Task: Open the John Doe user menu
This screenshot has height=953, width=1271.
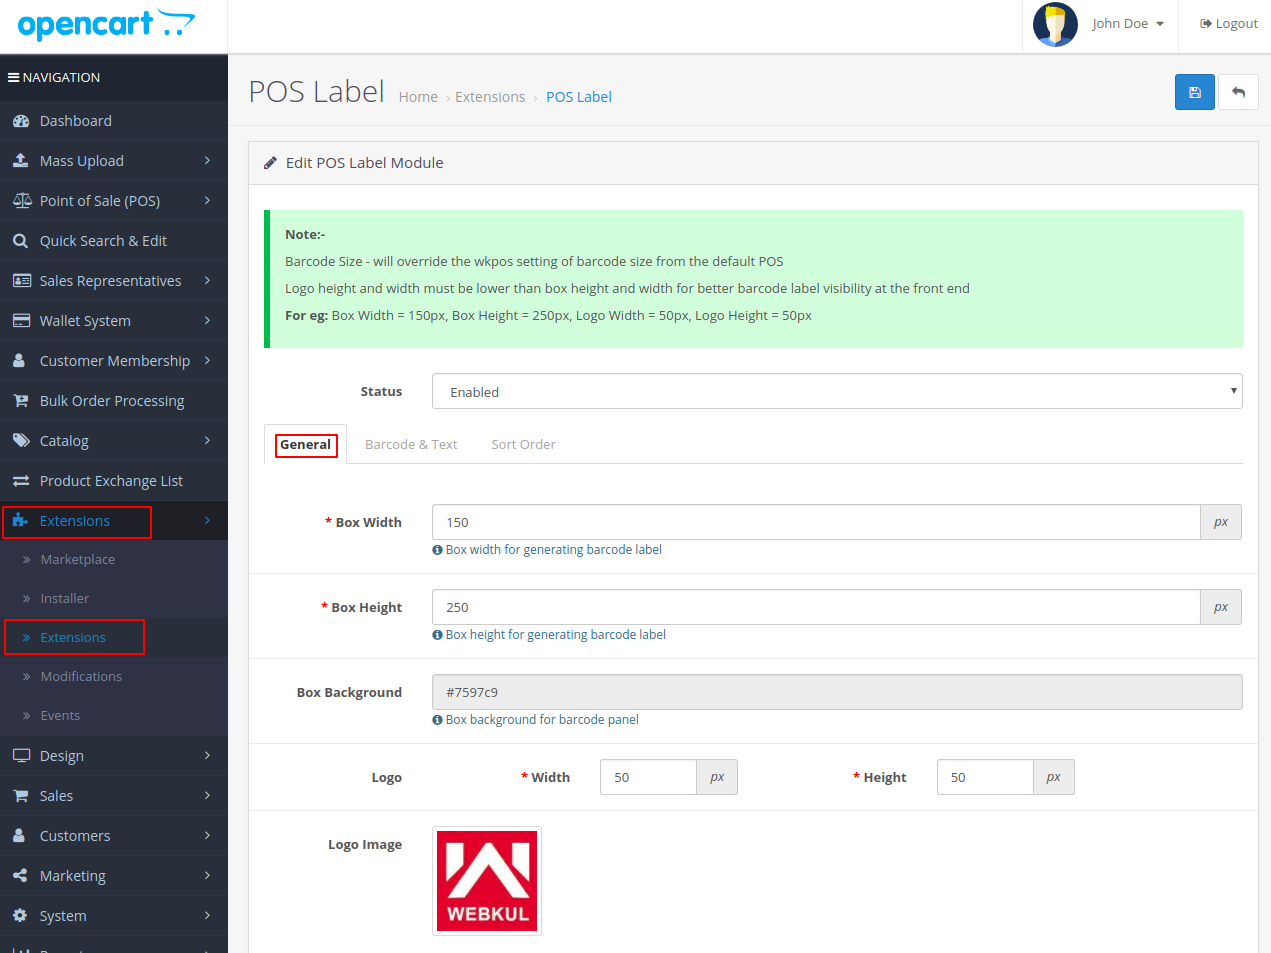Action: tap(1128, 24)
